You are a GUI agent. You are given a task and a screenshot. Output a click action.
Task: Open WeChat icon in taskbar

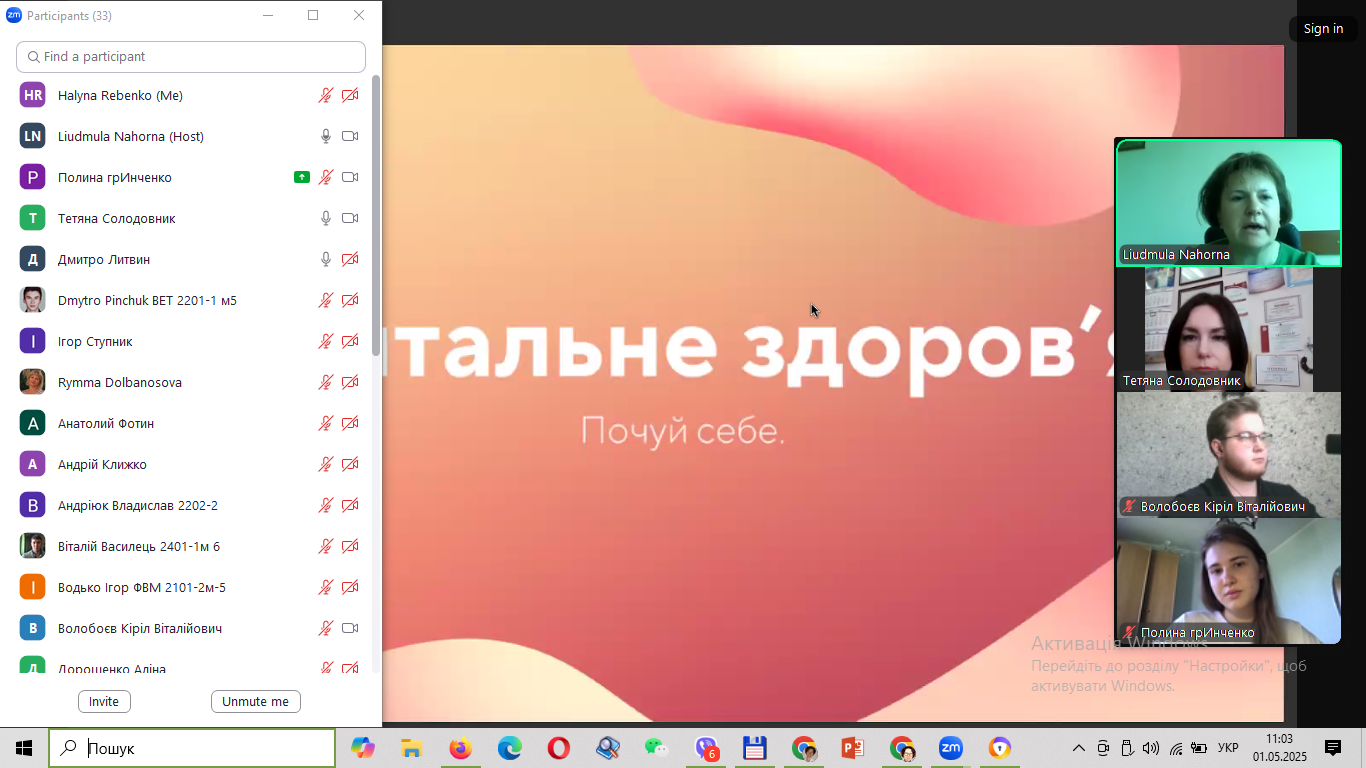pyautogui.click(x=656, y=748)
